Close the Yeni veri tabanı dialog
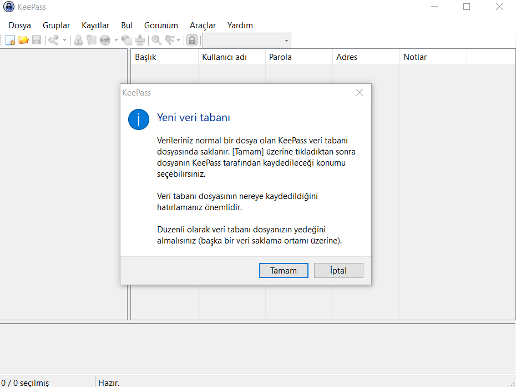The width and height of the screenshot is (516, 388). tap(359, 93)
